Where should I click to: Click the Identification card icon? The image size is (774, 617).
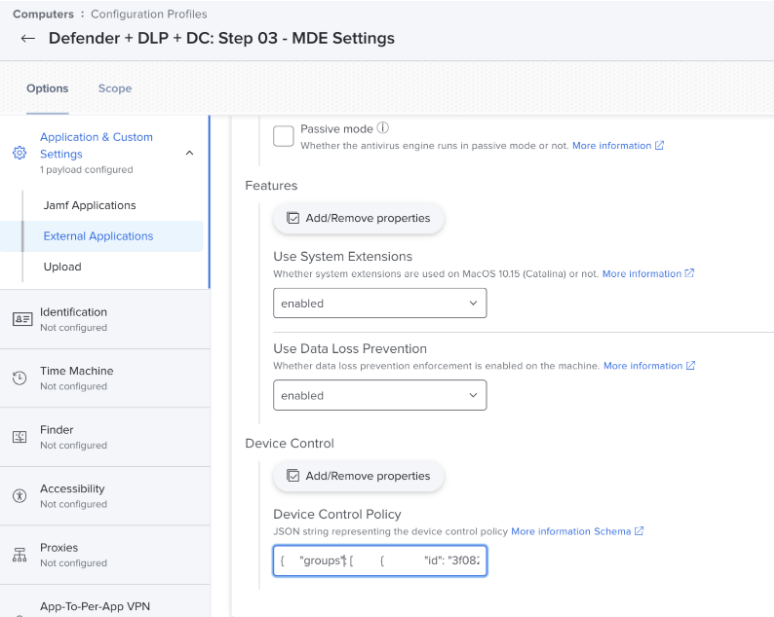(x=21, y=319)
